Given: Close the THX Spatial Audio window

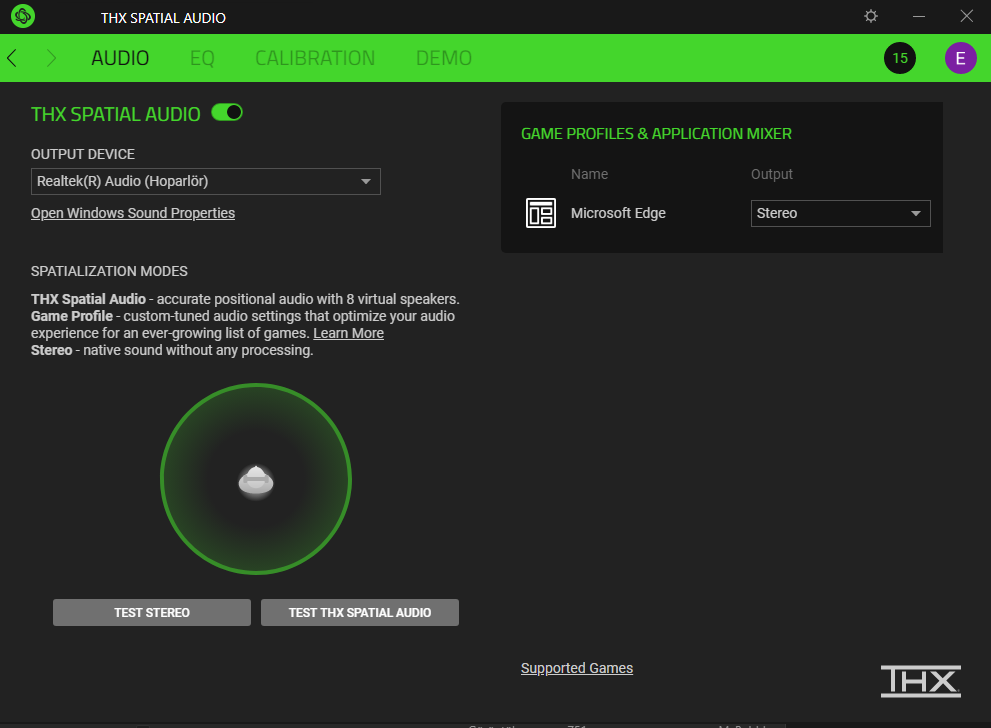Looking at the screenshot, I should coord(966,16).
